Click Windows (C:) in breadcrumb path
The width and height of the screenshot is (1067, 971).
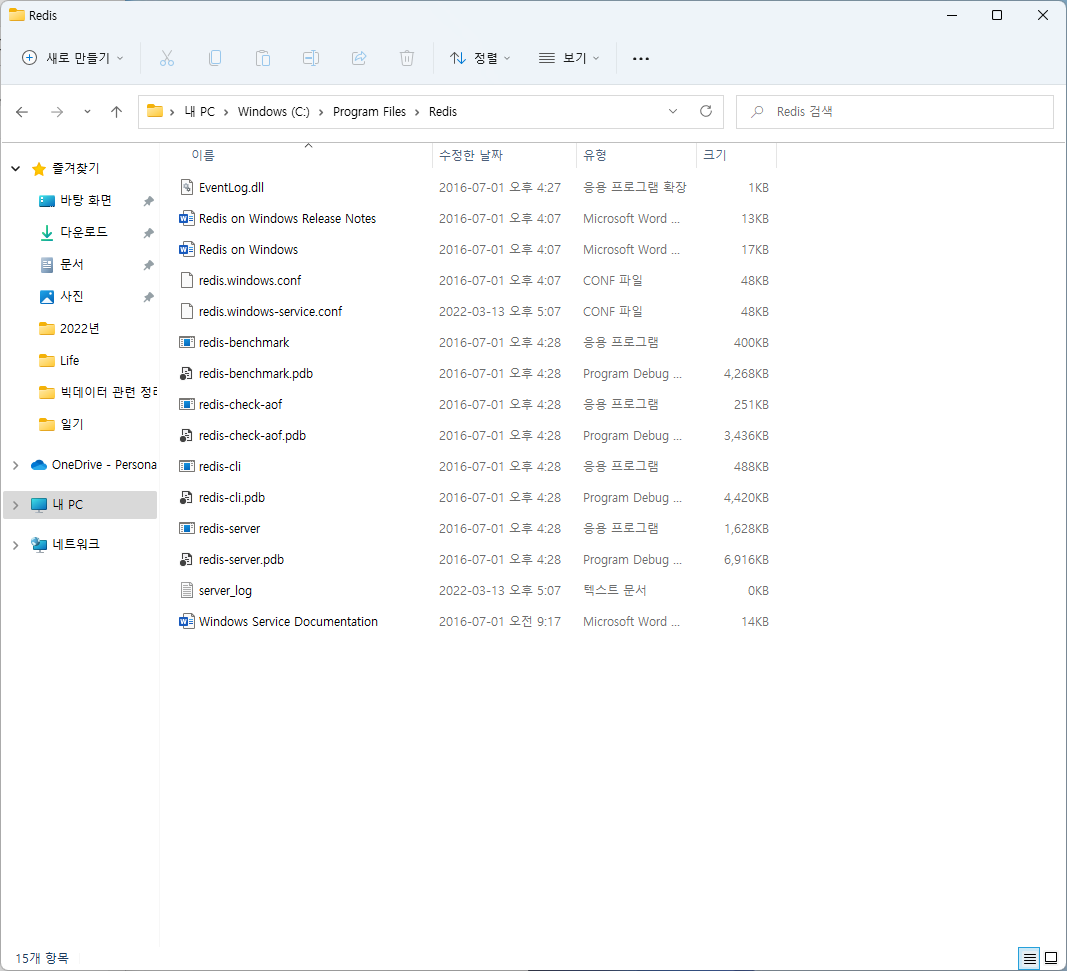[x=274, y=112]
